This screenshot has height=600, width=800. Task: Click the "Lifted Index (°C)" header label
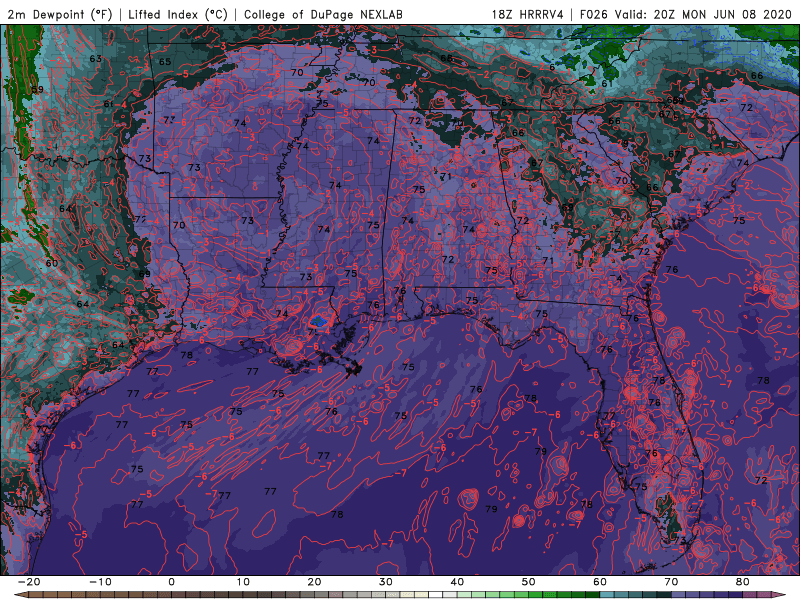tap(178, 14)
